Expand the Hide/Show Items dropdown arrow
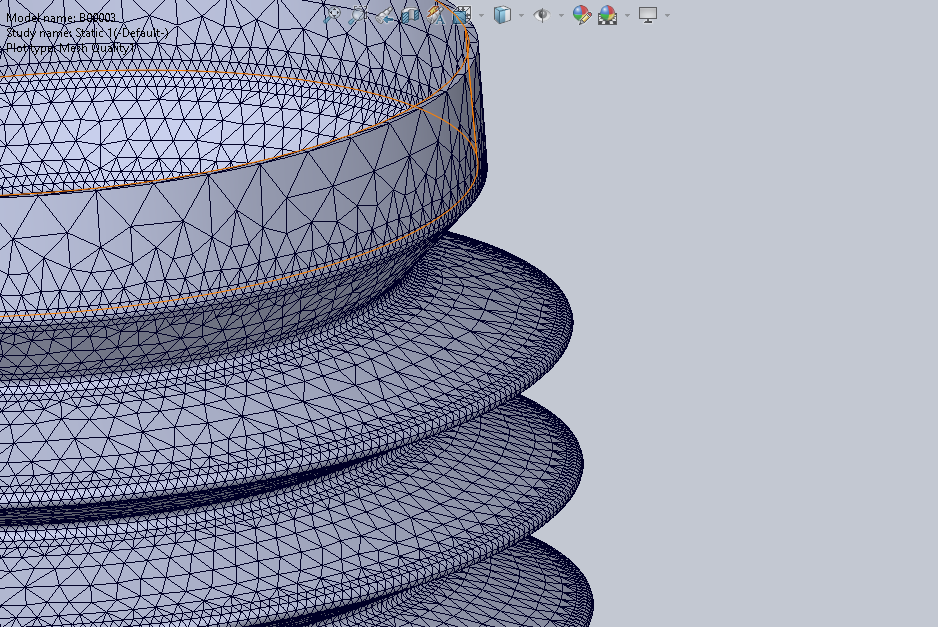 click(560, 16)
